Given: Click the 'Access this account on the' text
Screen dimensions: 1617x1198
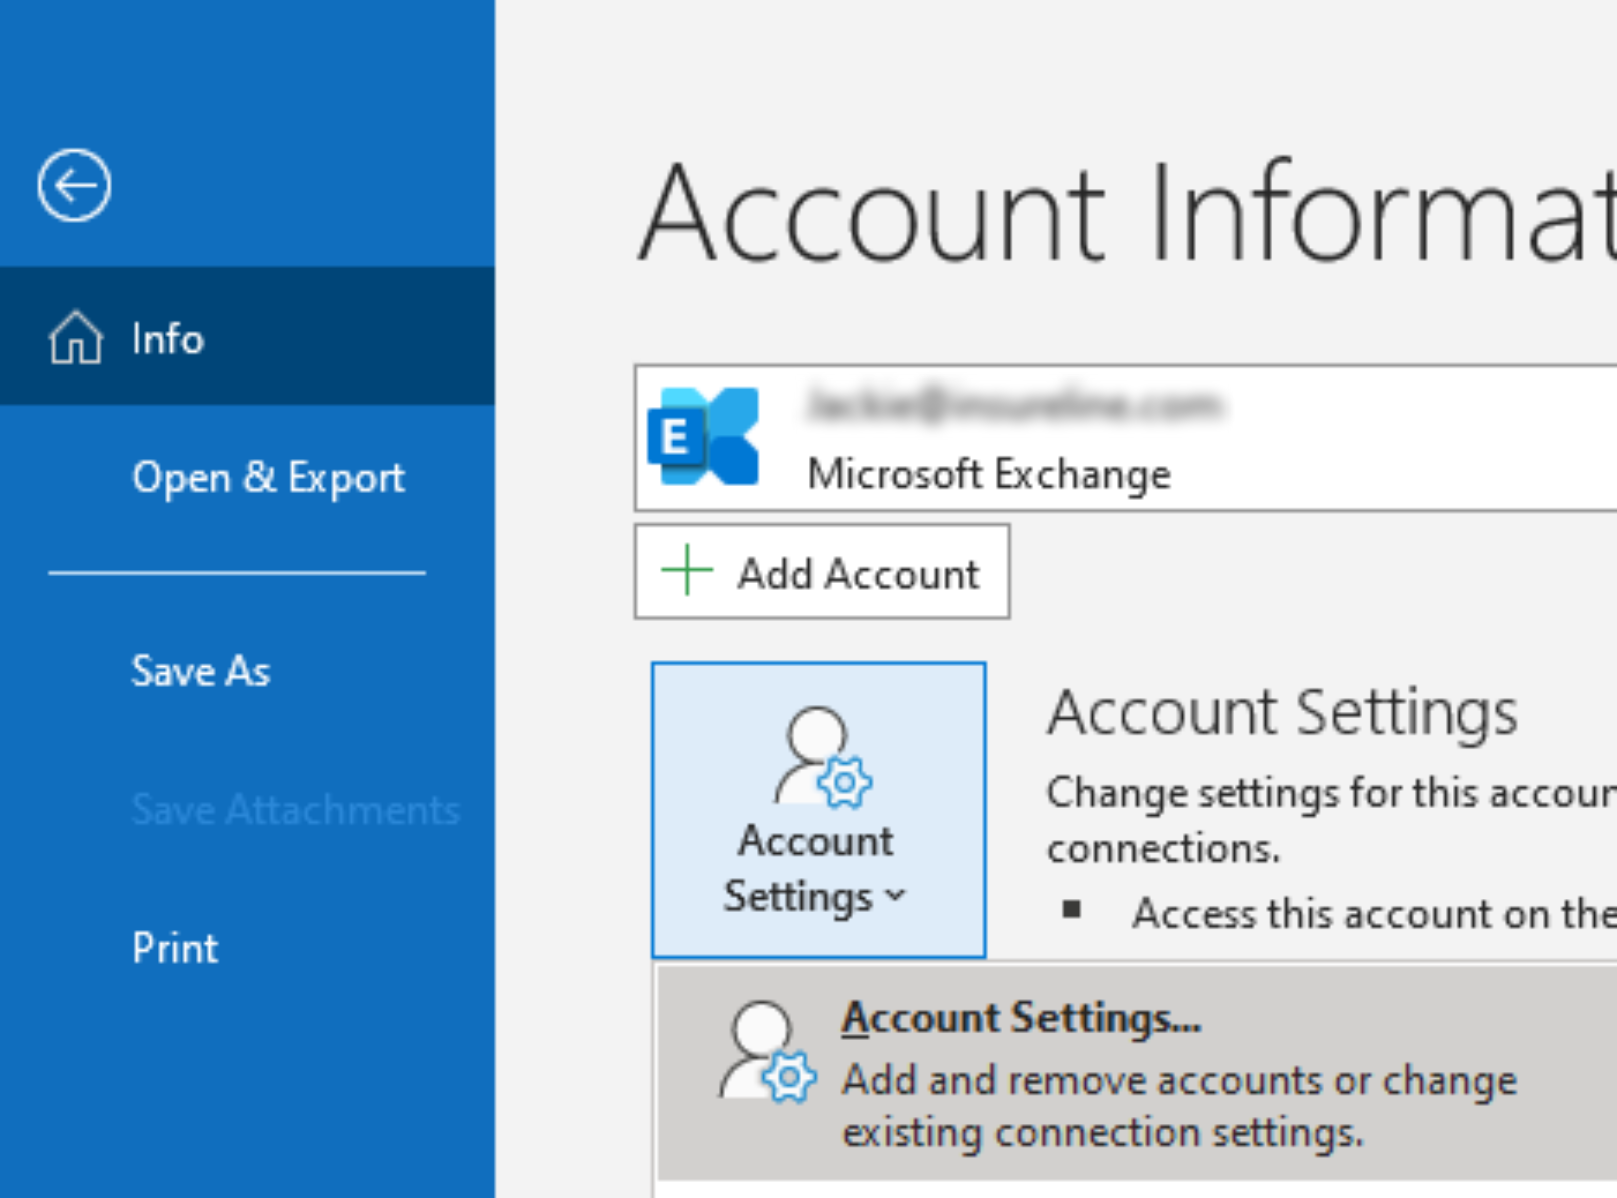Looking at the screenshot, I should [1374, 913].
